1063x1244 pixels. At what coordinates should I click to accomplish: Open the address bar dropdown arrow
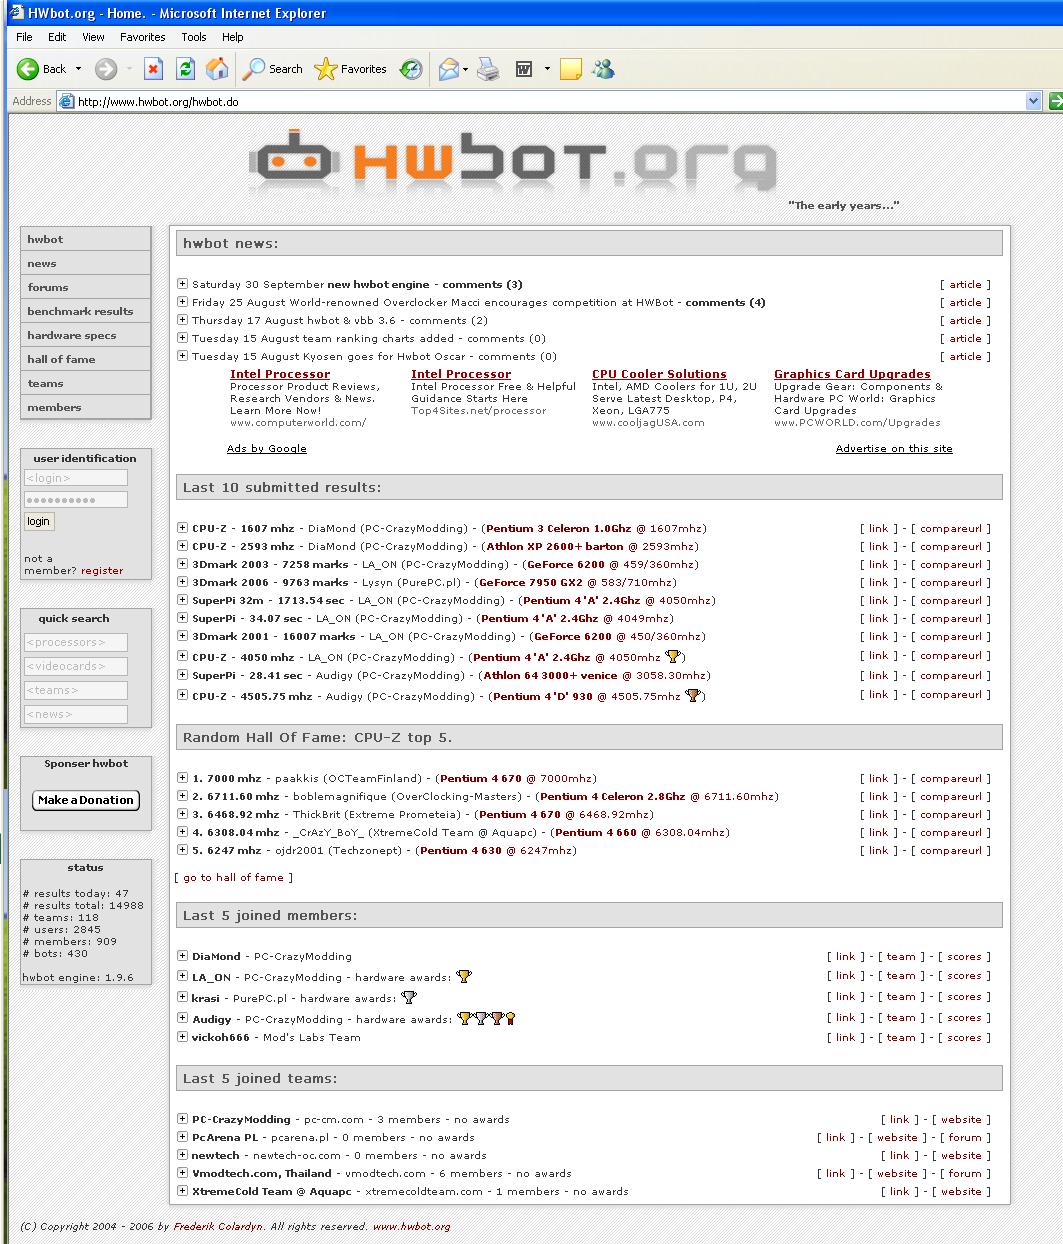(x=1034, y=101)
